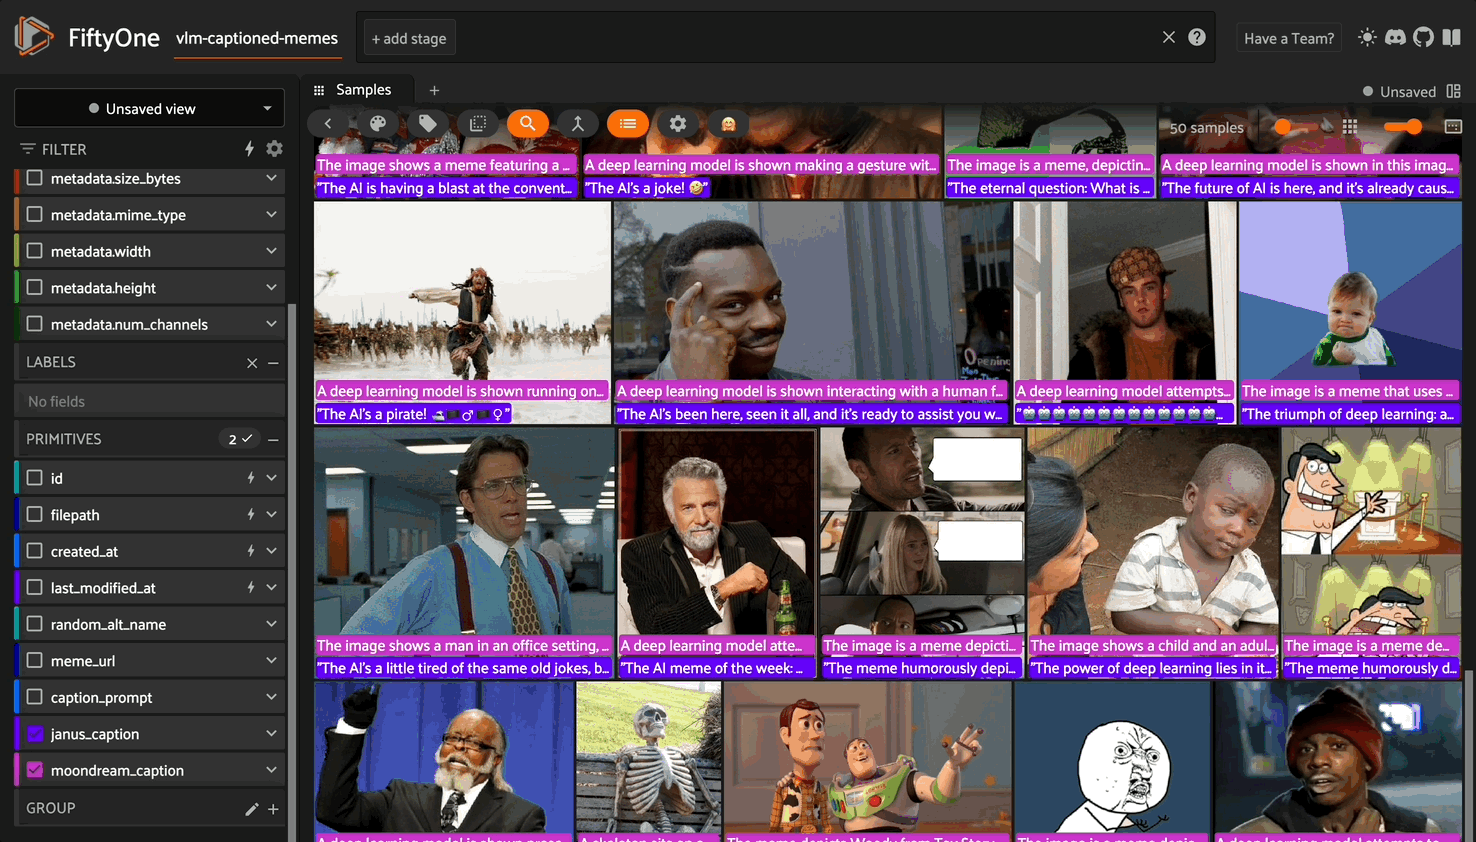Add a new group with plus icon
This screenshot has width=1476, height=842.
[x=273, y=809]
